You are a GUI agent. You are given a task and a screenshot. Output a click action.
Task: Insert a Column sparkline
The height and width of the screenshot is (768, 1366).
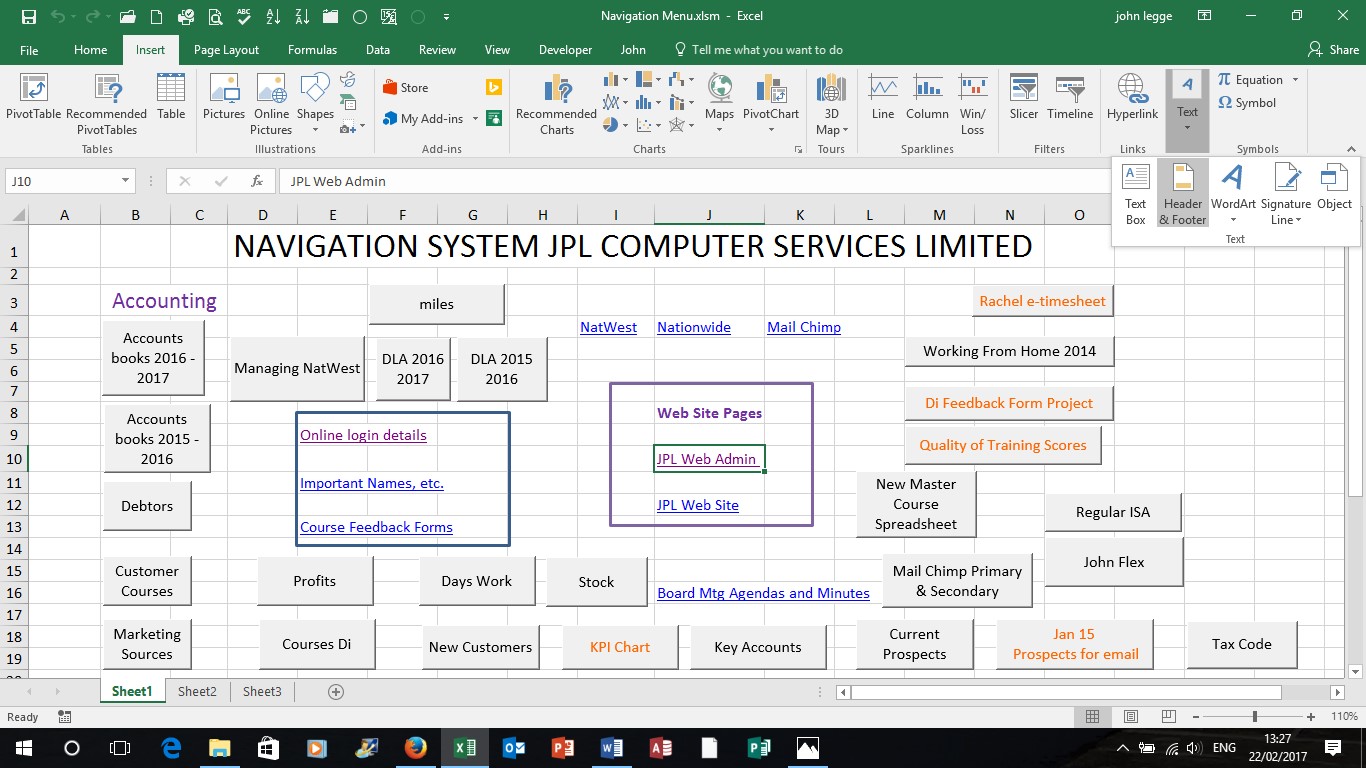click(927, 98)
